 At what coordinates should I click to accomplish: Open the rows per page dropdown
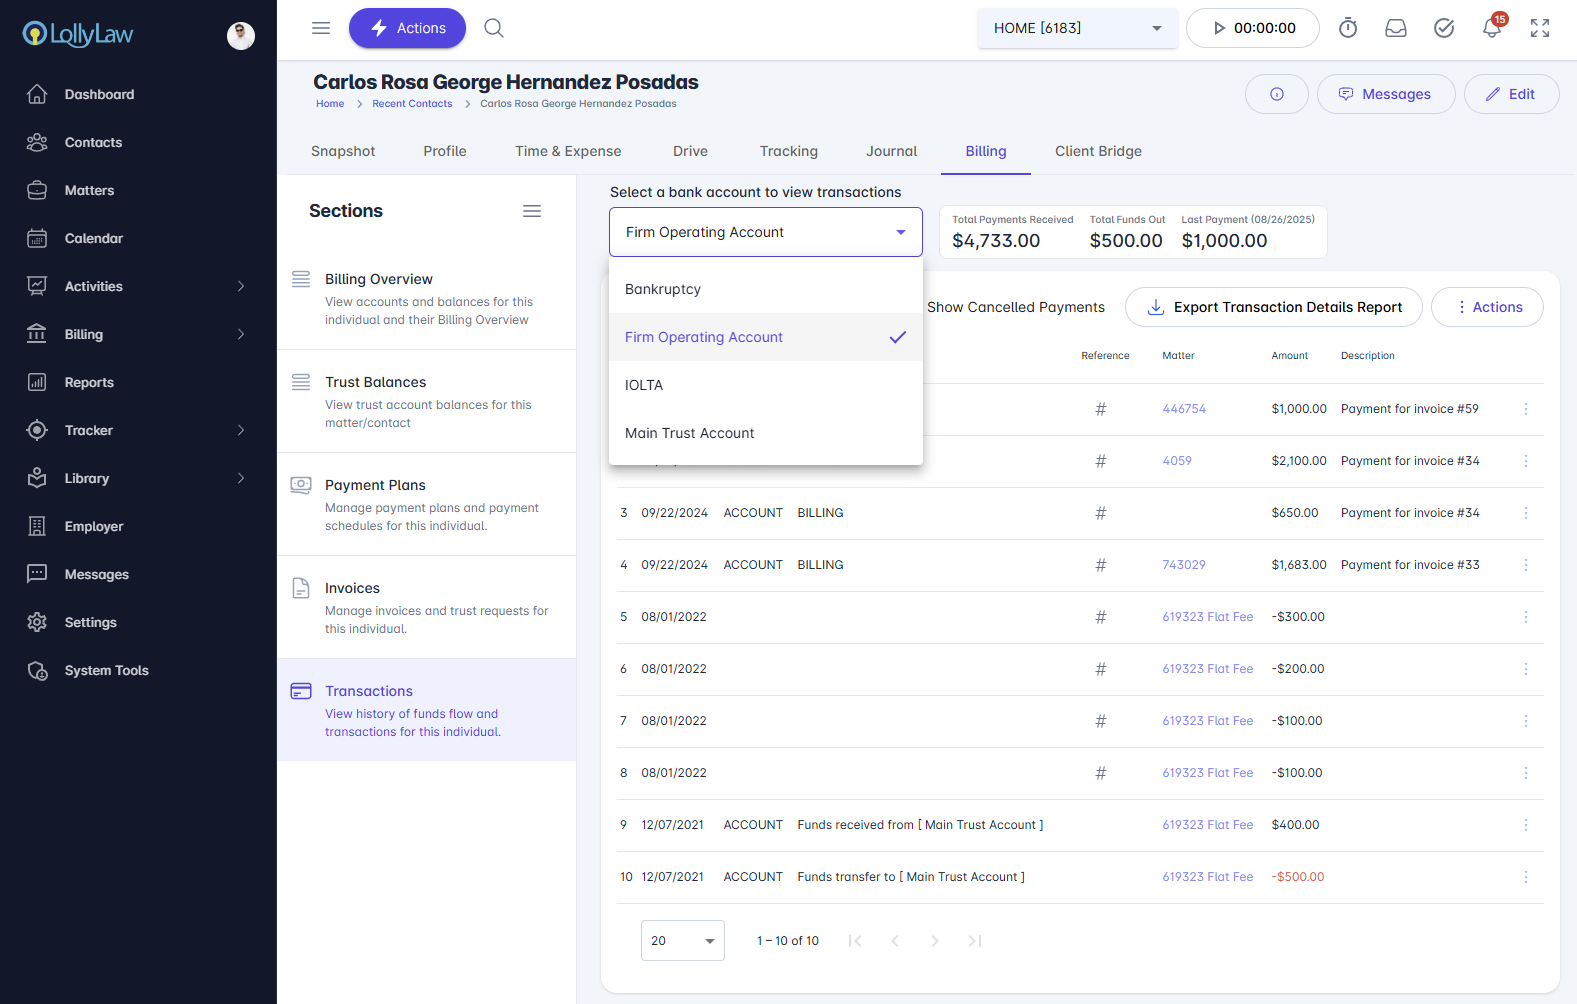[x=683, y=941]
